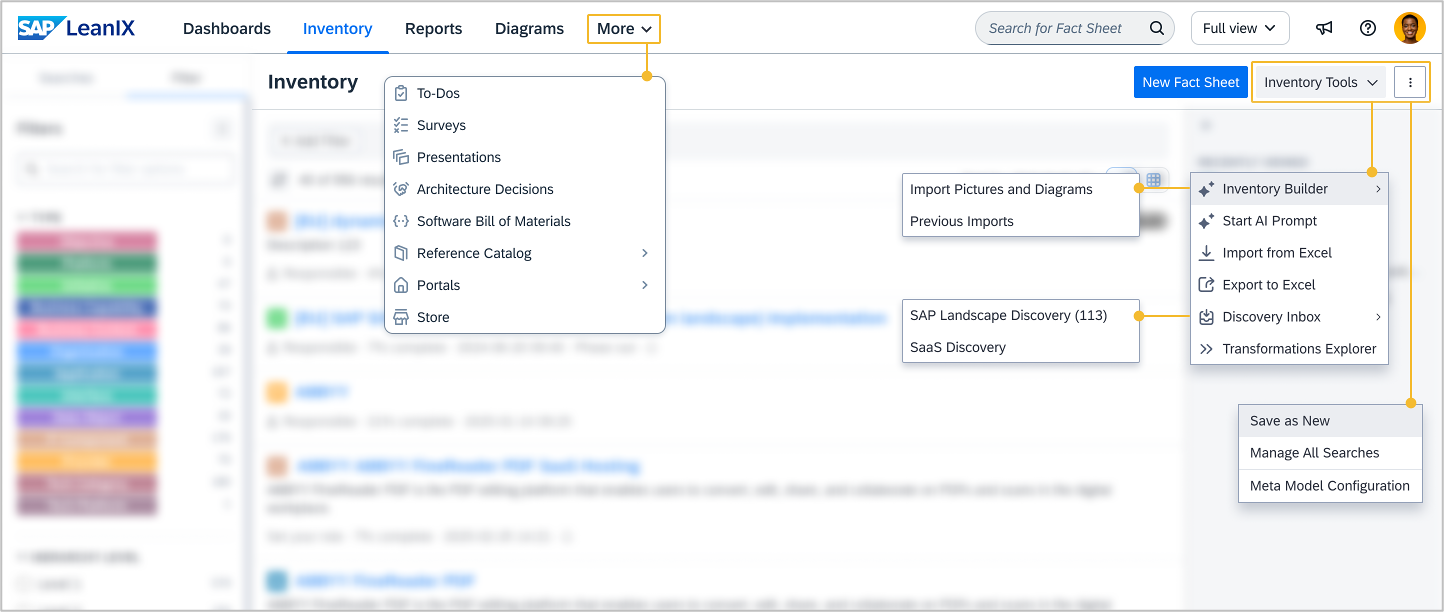Click the To-Dos clipboard icon

click(401, 93)
